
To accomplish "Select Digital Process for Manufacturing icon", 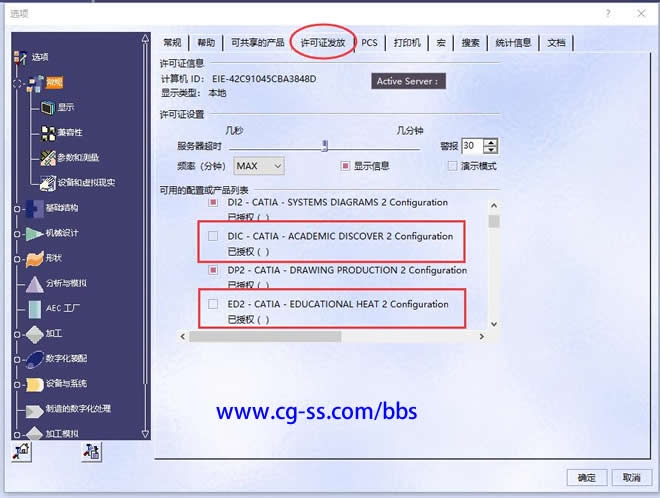I will click(35, 410).
